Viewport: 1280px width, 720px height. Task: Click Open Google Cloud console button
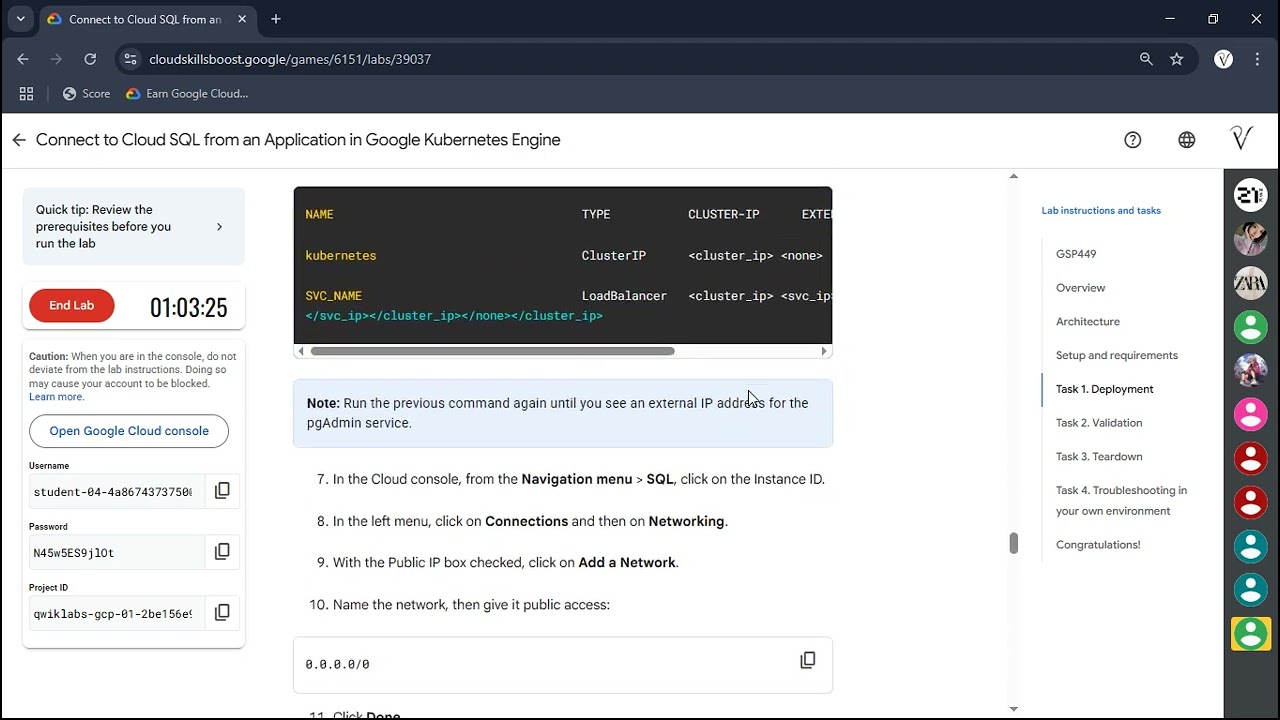coord(129,431)
